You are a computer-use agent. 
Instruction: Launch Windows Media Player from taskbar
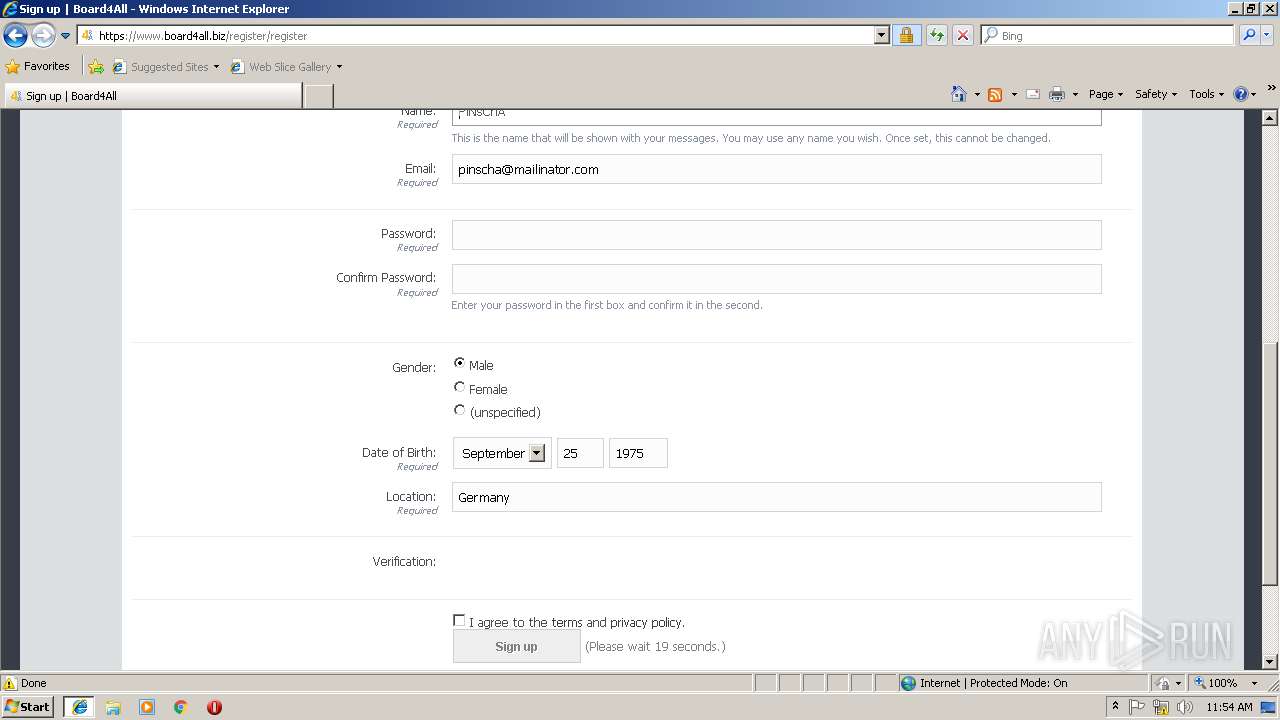pos(147,707)
